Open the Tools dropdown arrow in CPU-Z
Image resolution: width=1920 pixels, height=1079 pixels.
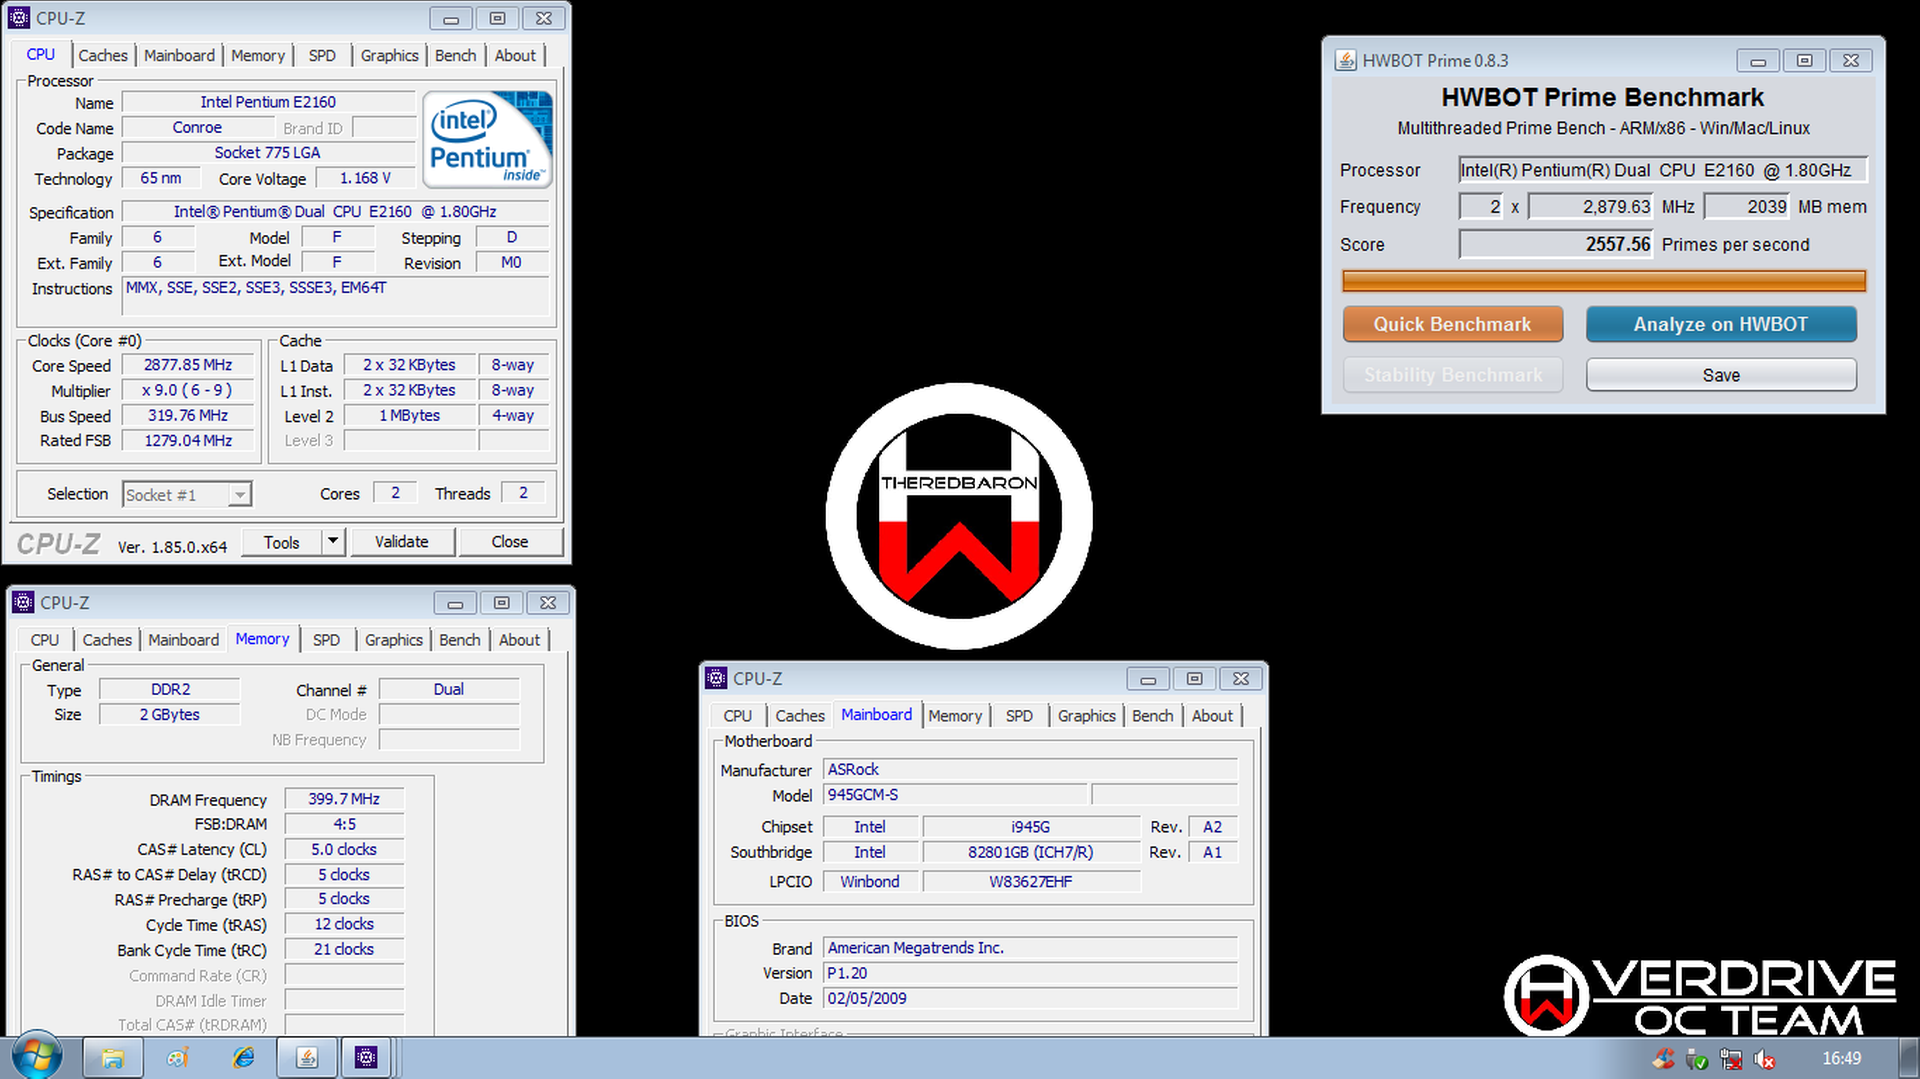click(332, 541)
